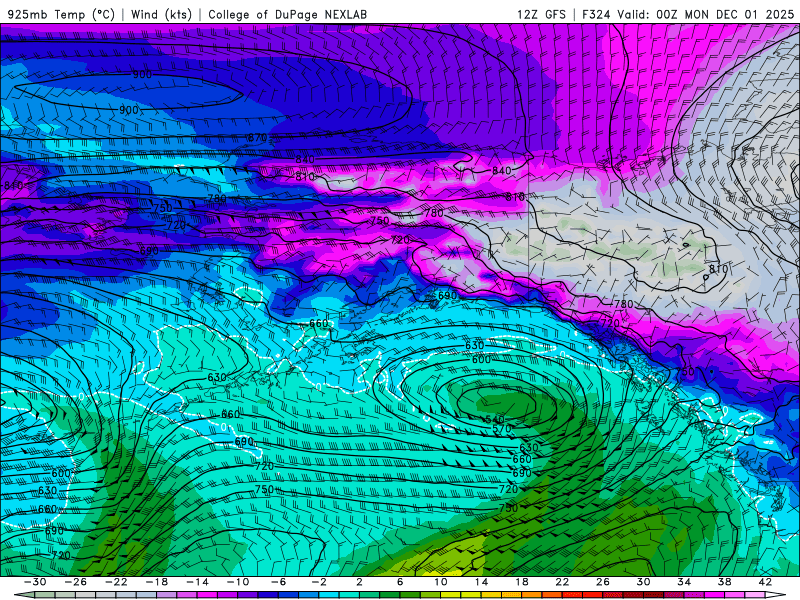800x600 pixels.
Task: Click the '18' color scale label
Action: tap(522, 582)
